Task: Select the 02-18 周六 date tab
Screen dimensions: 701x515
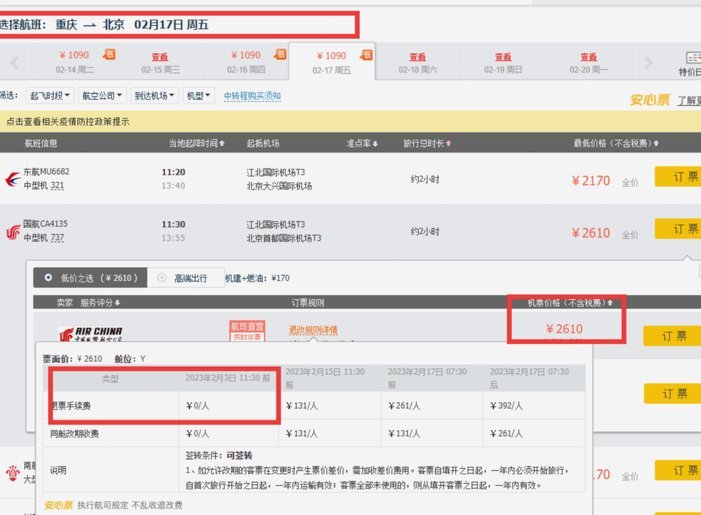Action: [x=418, y=62]
